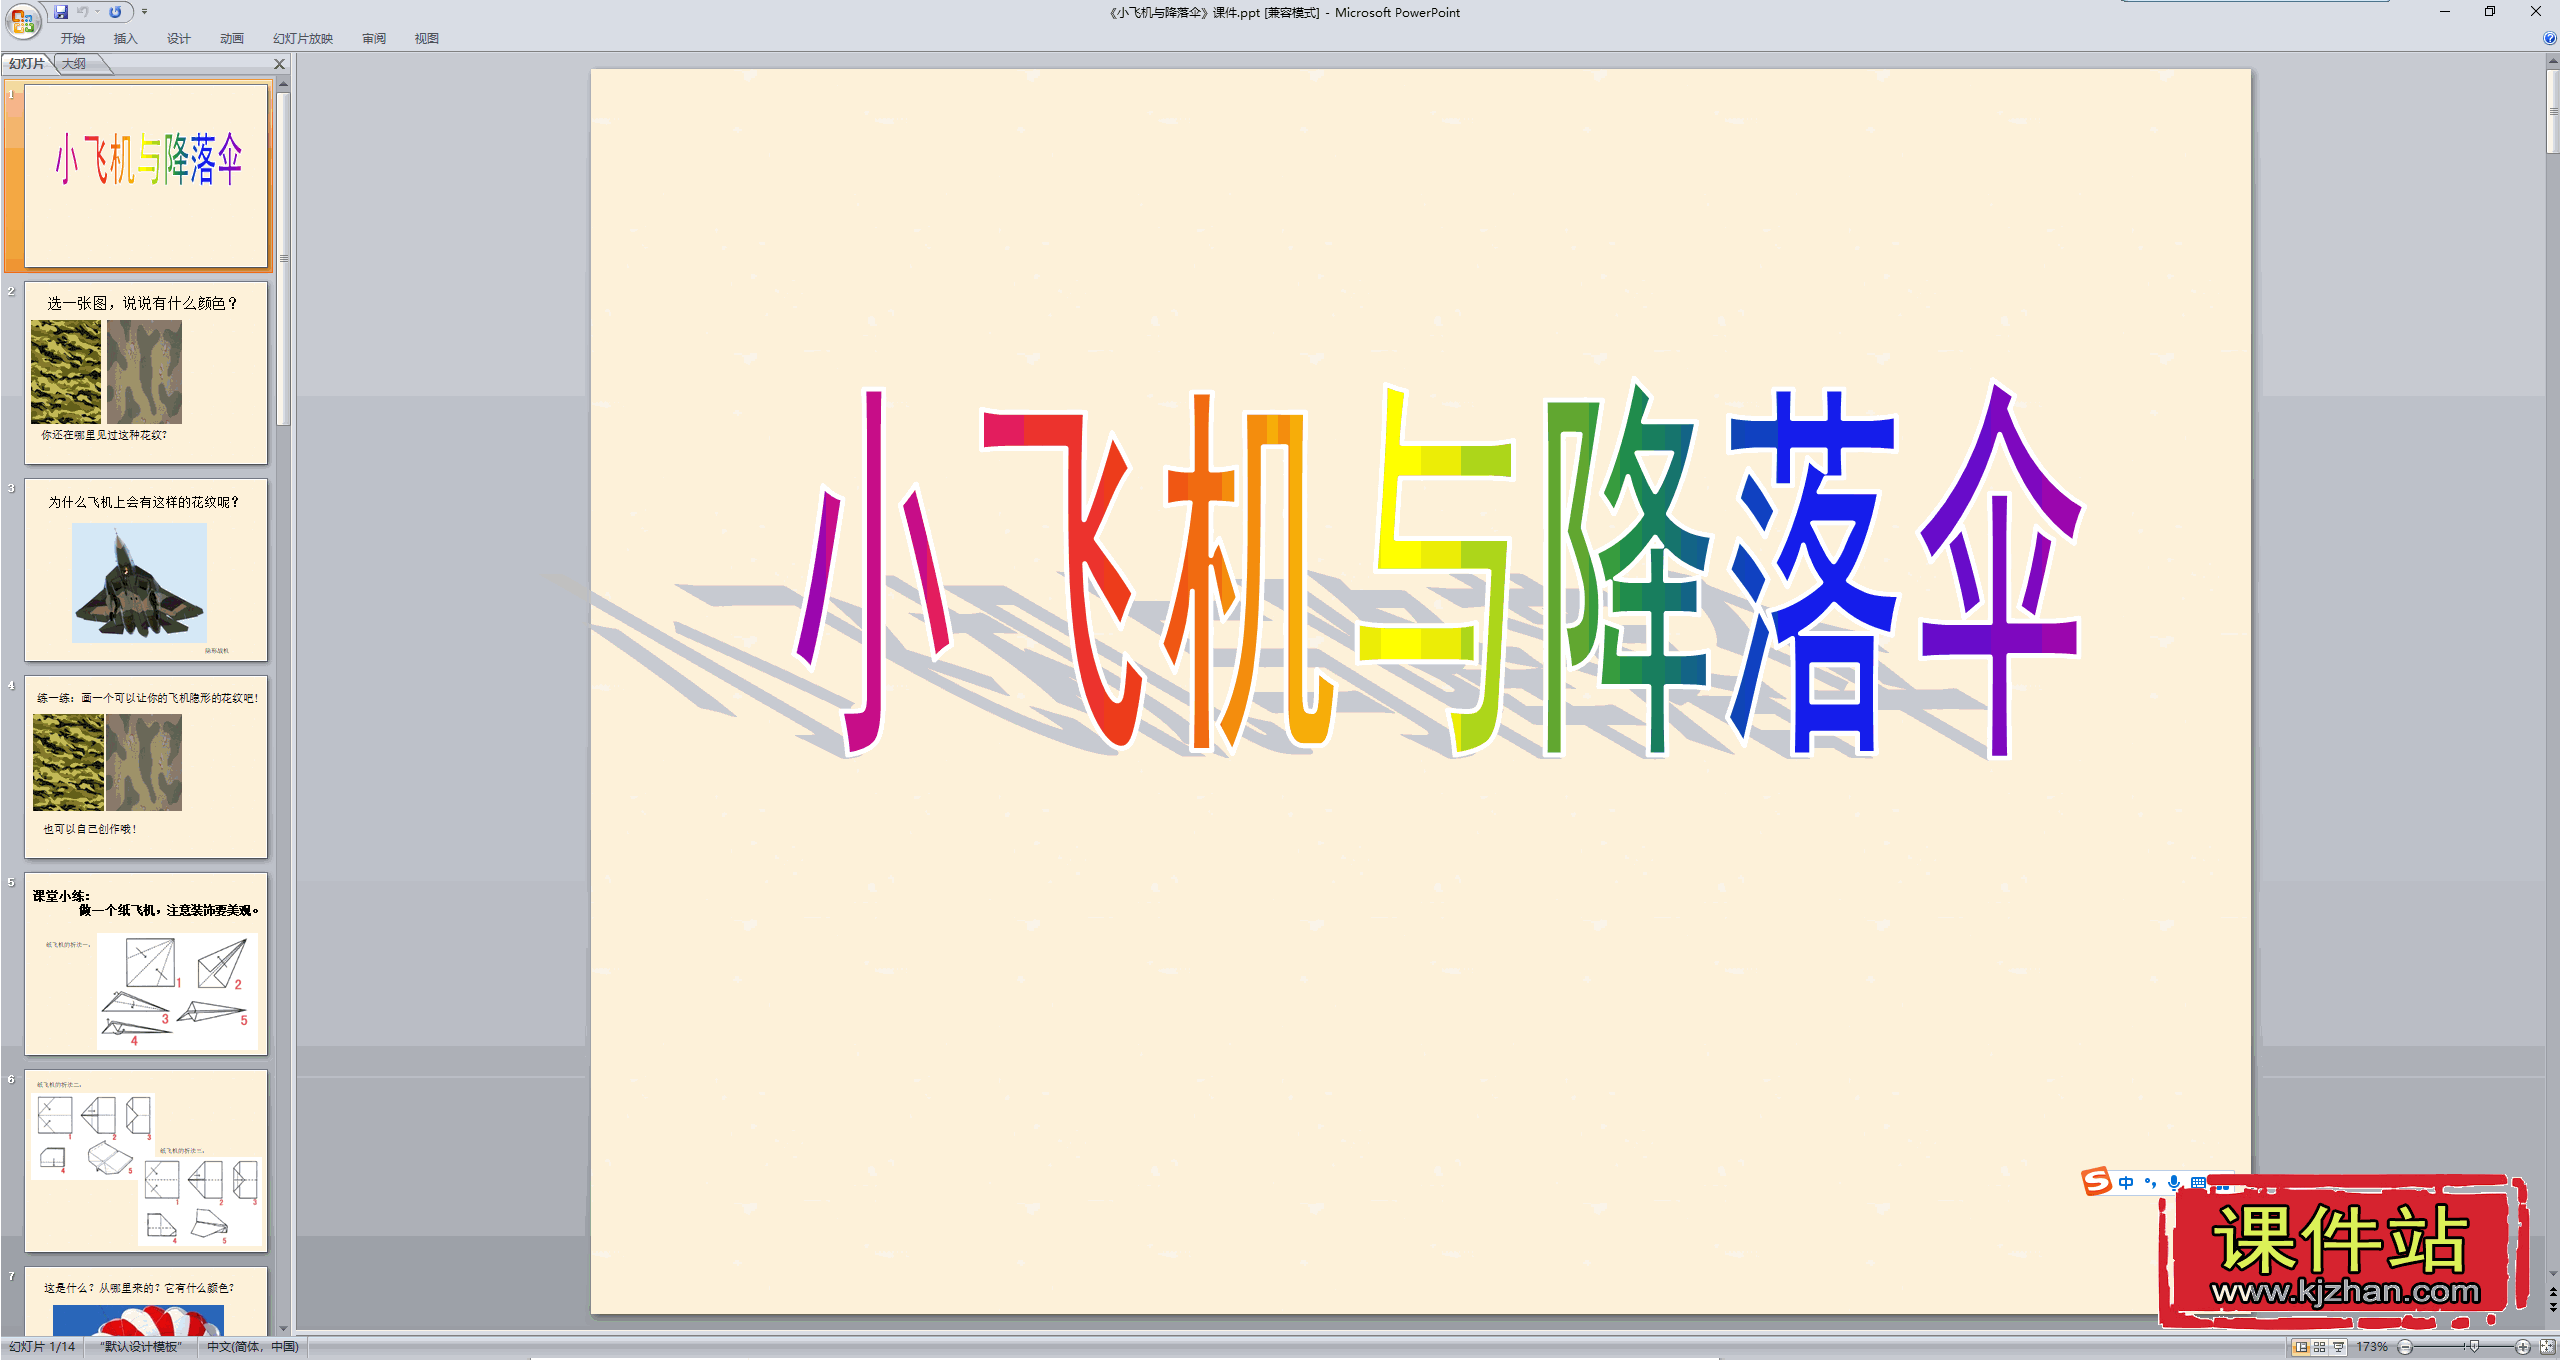Click main editor scroll up arrow
This screenshot has height=1360, width=2560.
[2552, 61]
